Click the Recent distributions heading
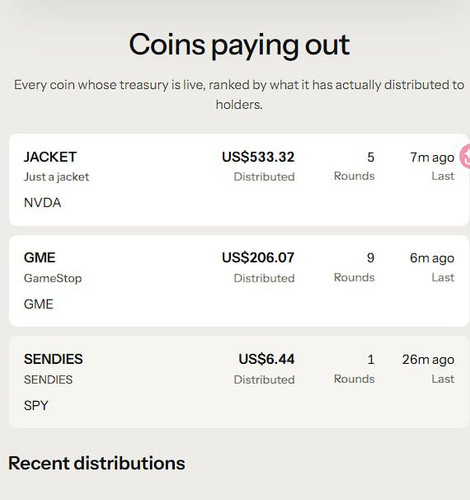470x500 pixels. [x=97, y=463]
